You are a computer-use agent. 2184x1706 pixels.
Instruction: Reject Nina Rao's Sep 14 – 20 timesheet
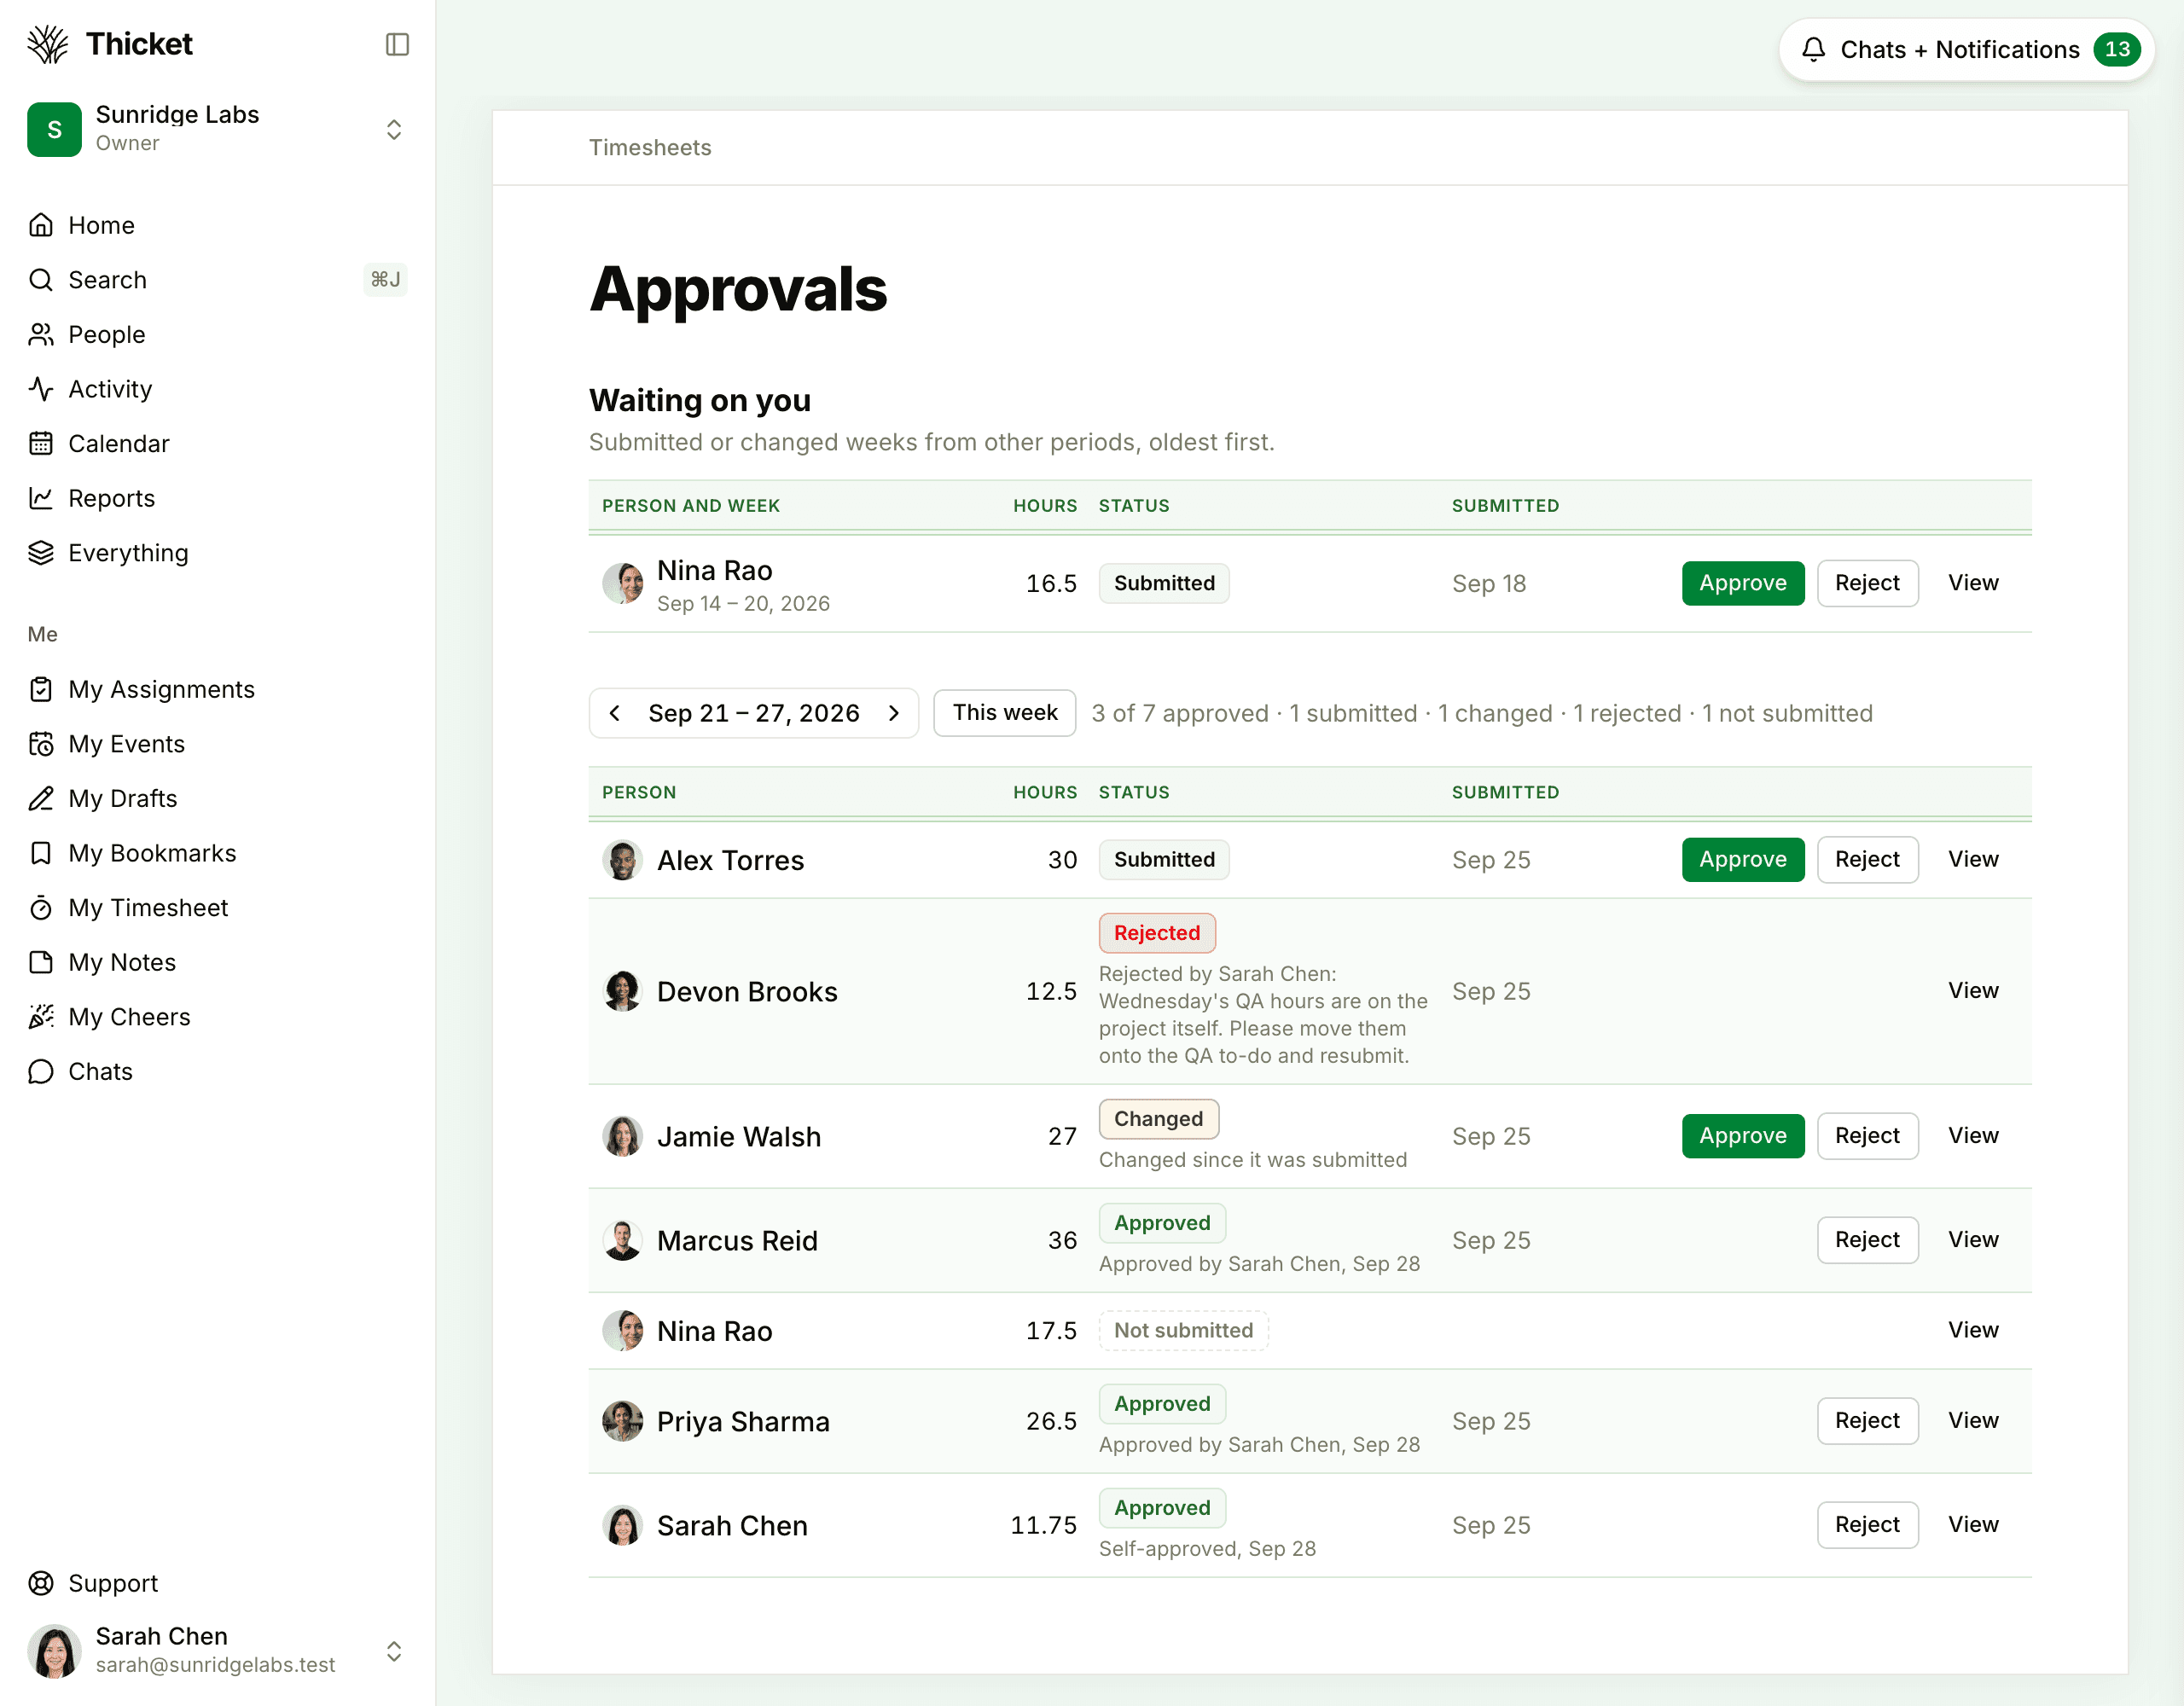click(1867, 583)
